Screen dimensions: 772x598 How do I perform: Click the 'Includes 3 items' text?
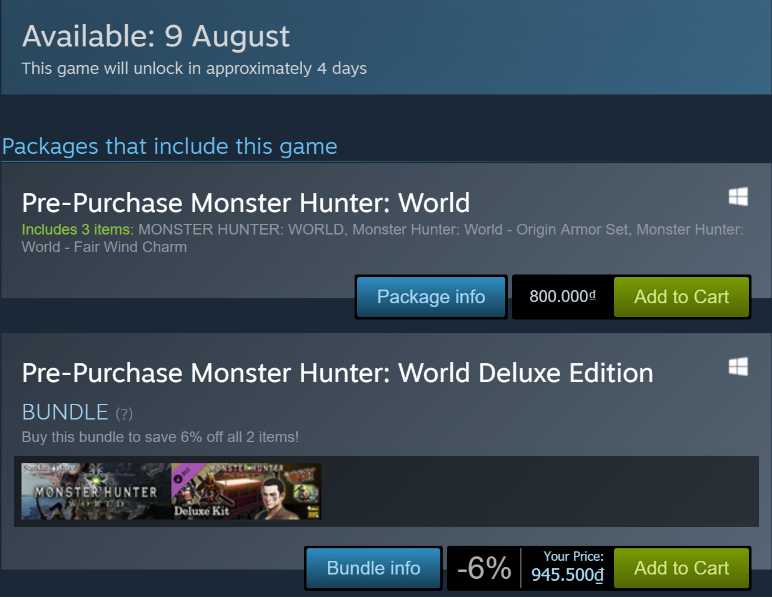[x=77, y=229]
